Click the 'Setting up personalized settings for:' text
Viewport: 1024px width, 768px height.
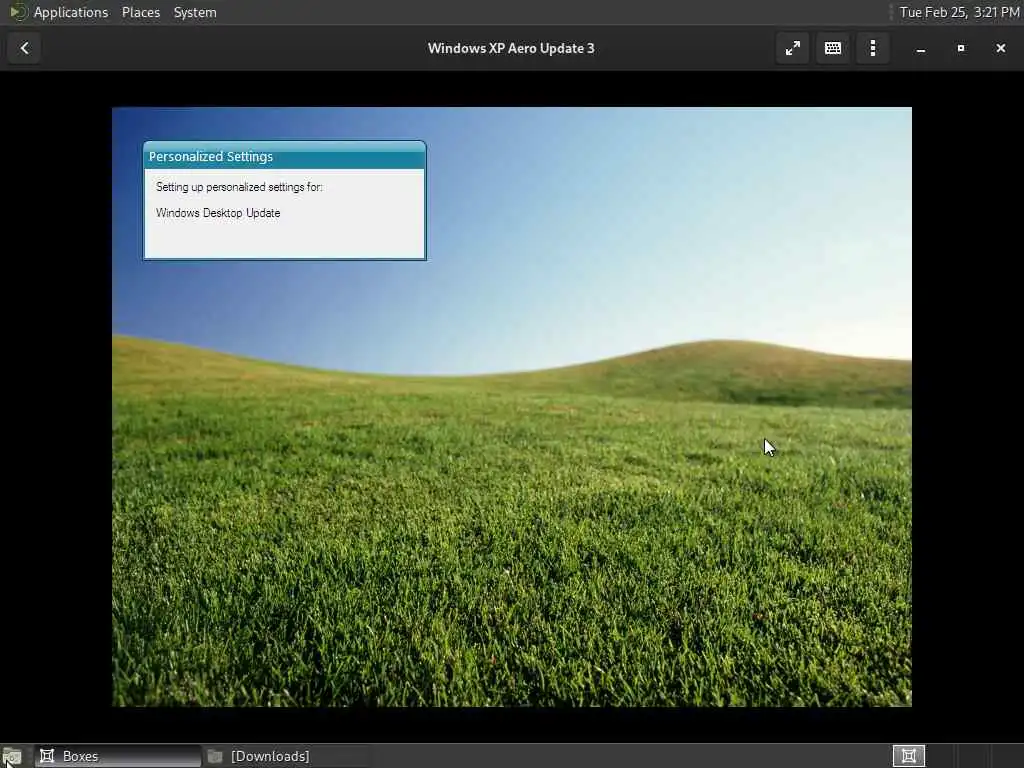239,187
